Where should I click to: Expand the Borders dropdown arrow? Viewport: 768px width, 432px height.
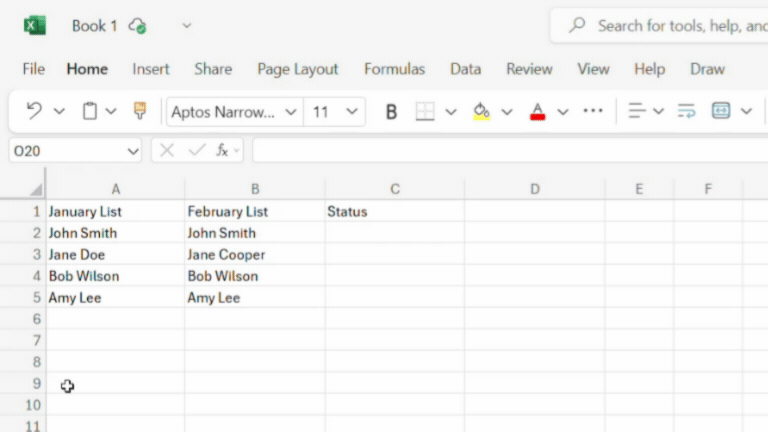point(451,112)
